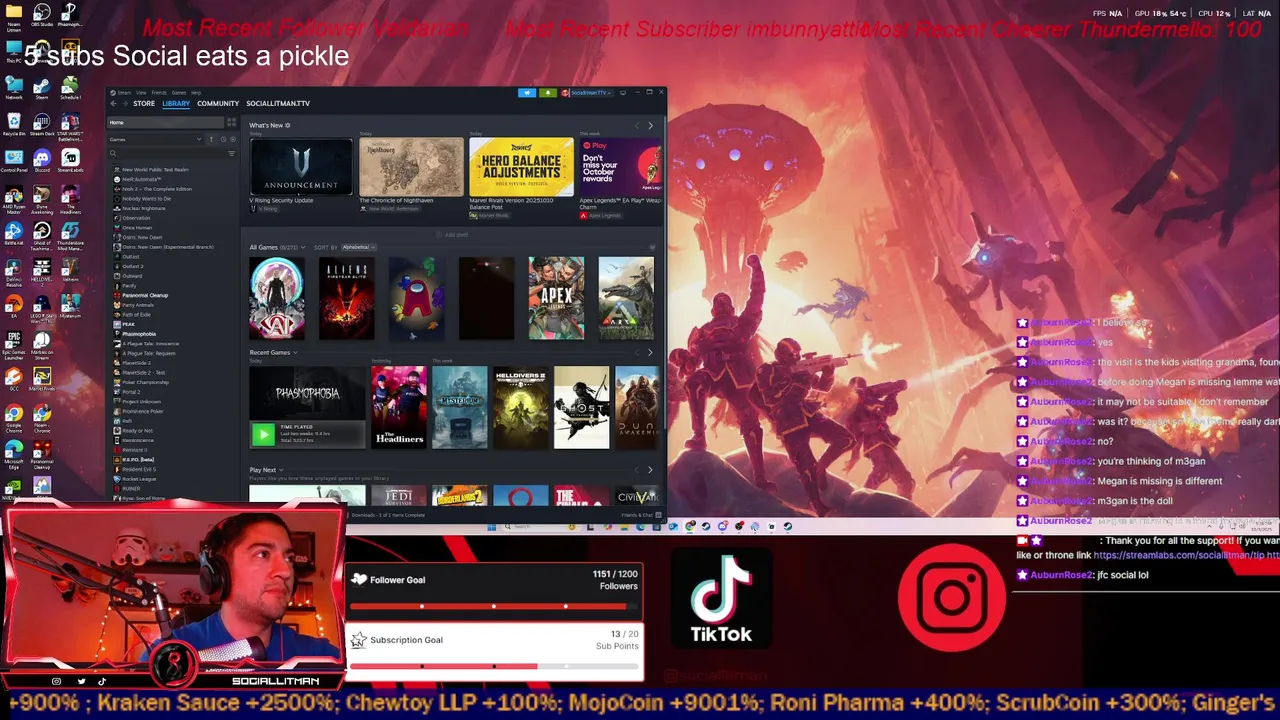The image size is (1280, 720).
Task: Click the Instagram logo on overlay
Action: (x=951, y=597)
